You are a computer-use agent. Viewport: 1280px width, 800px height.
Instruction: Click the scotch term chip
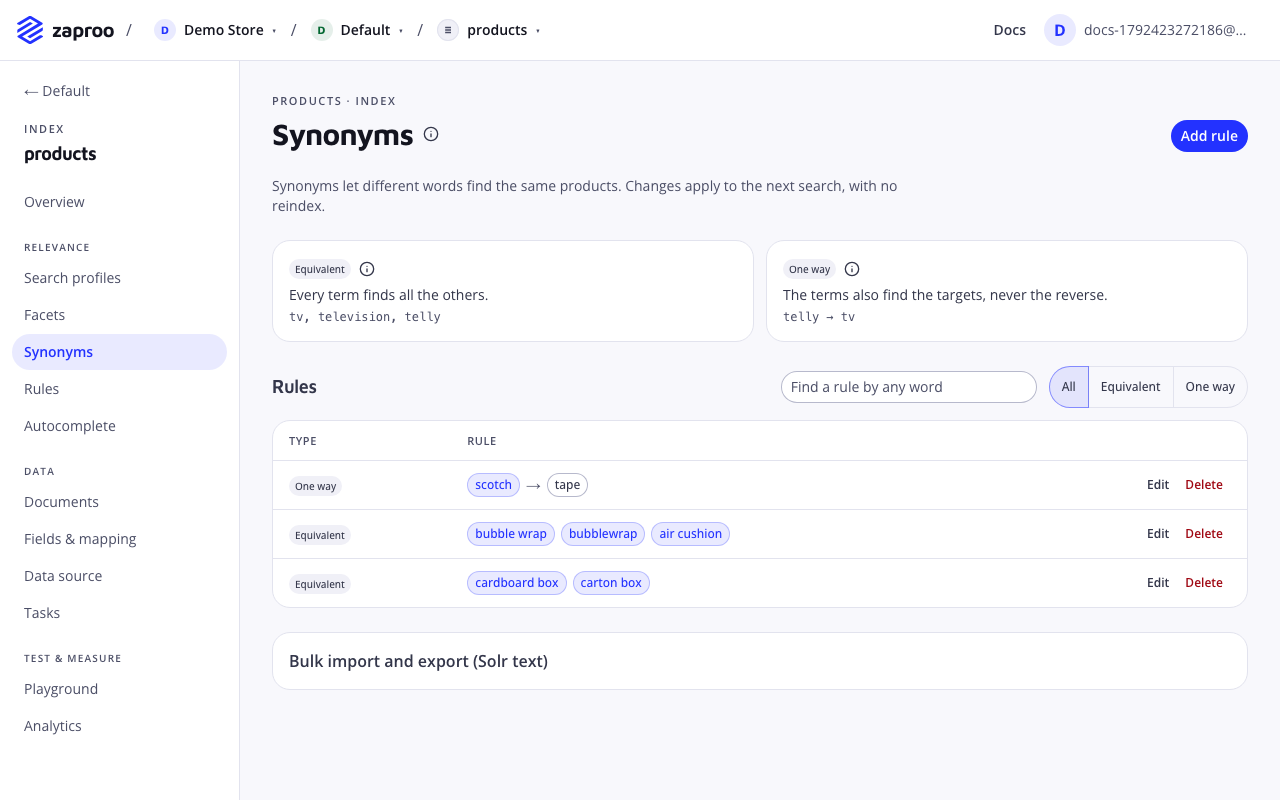click(493, 485)
